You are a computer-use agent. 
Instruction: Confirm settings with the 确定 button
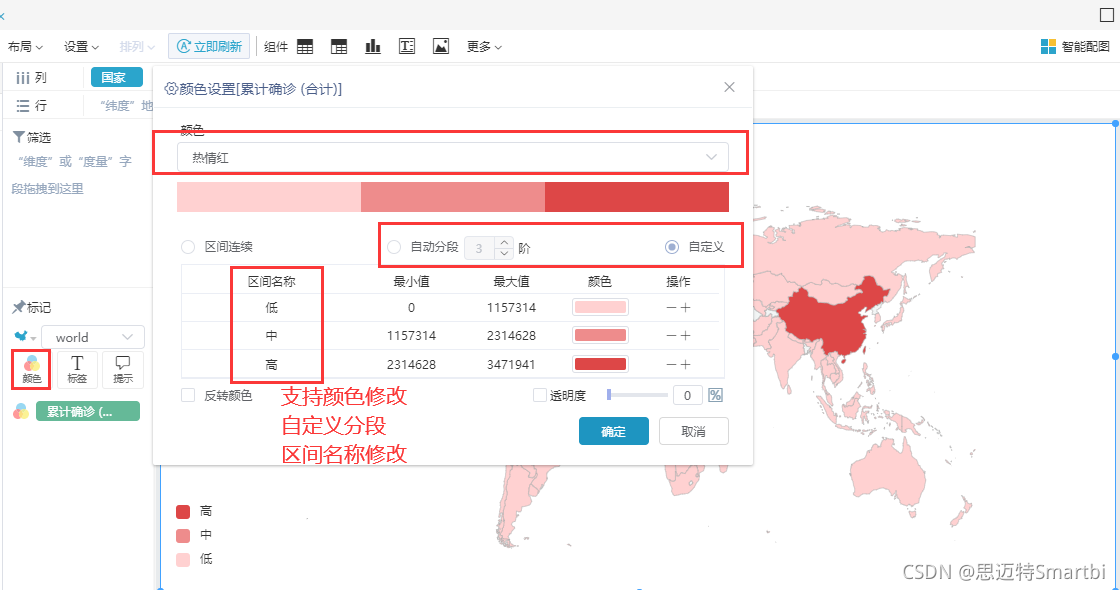[x=613, y=431]
